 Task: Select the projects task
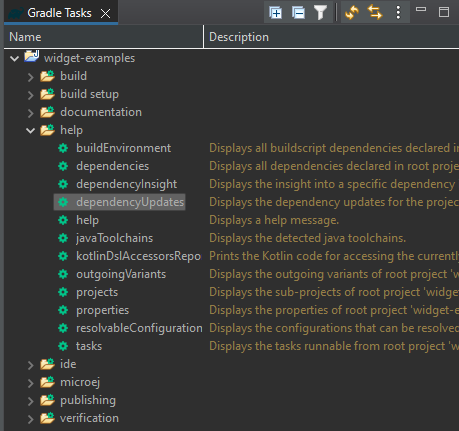[97, 292]
